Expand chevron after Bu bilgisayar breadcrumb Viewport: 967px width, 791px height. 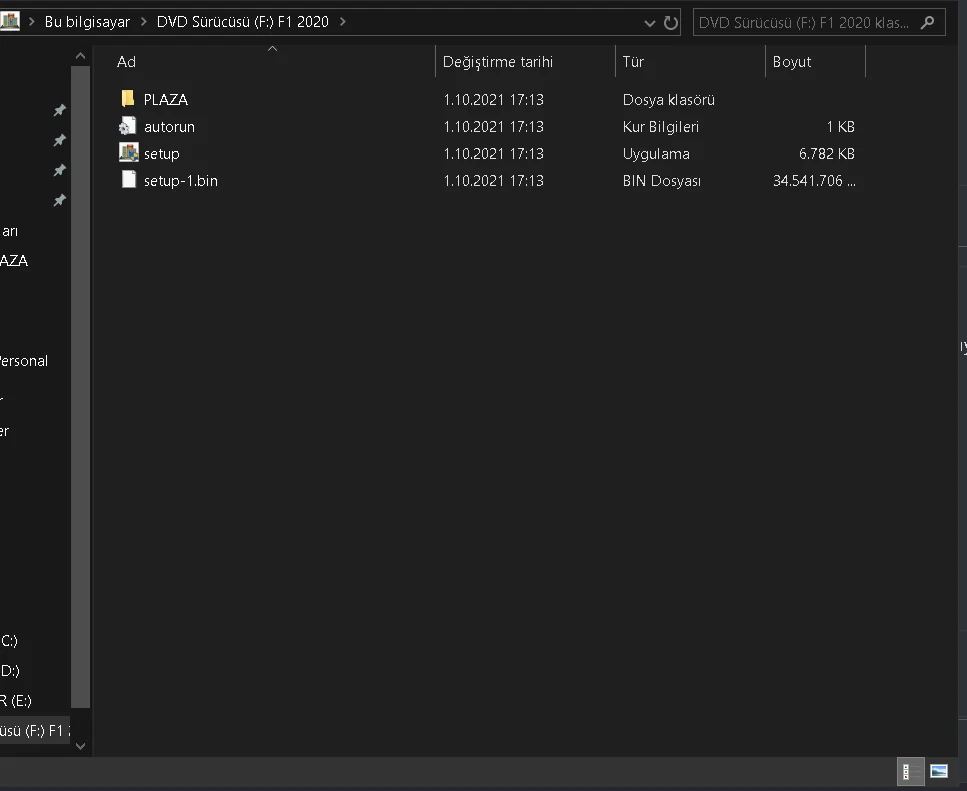click(x=143, y=22)
